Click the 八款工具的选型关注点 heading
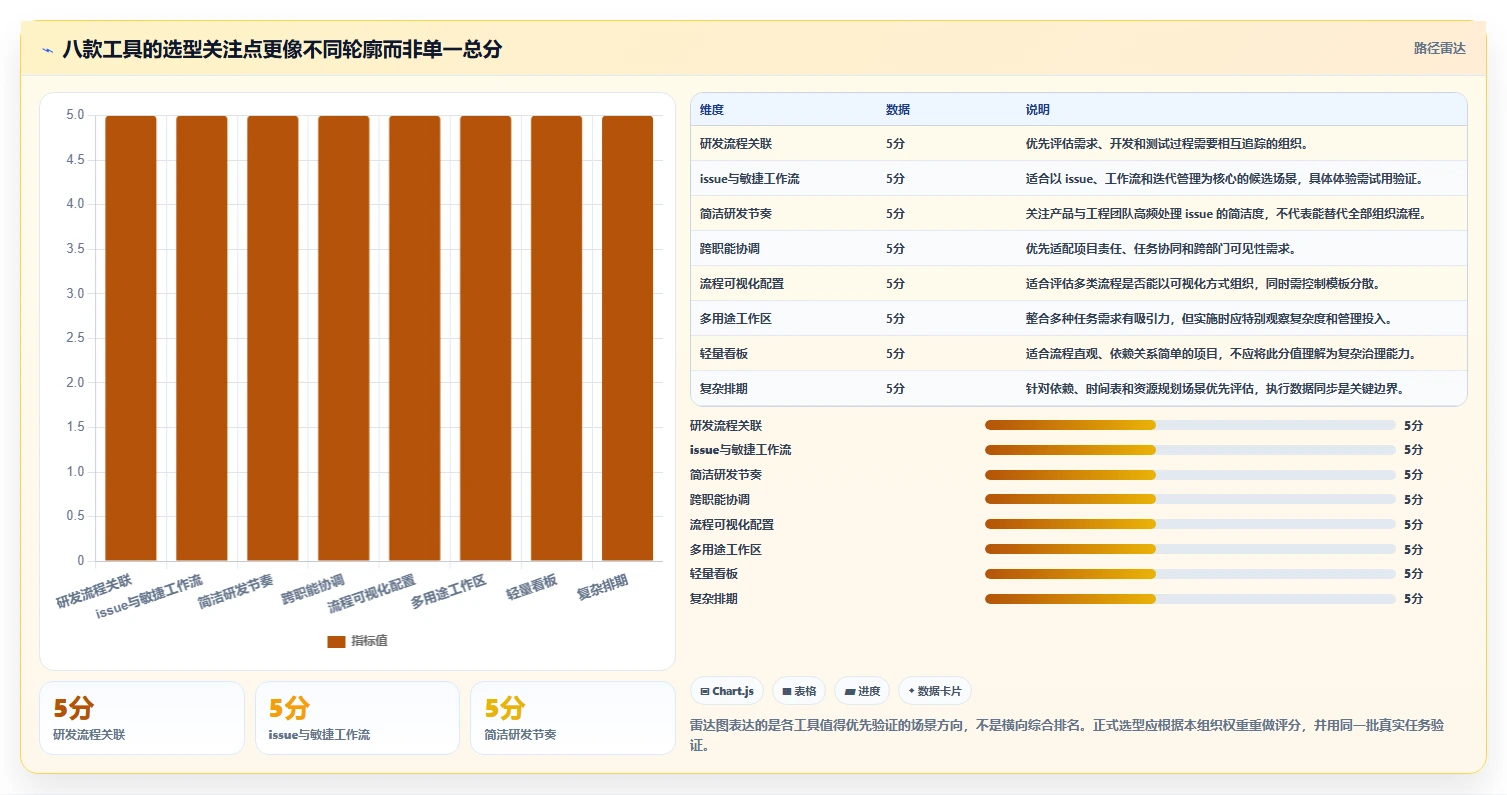Image resolution: width=1507 pixels, height=795 pixels. pyautogui.click(x=282, y=49)
